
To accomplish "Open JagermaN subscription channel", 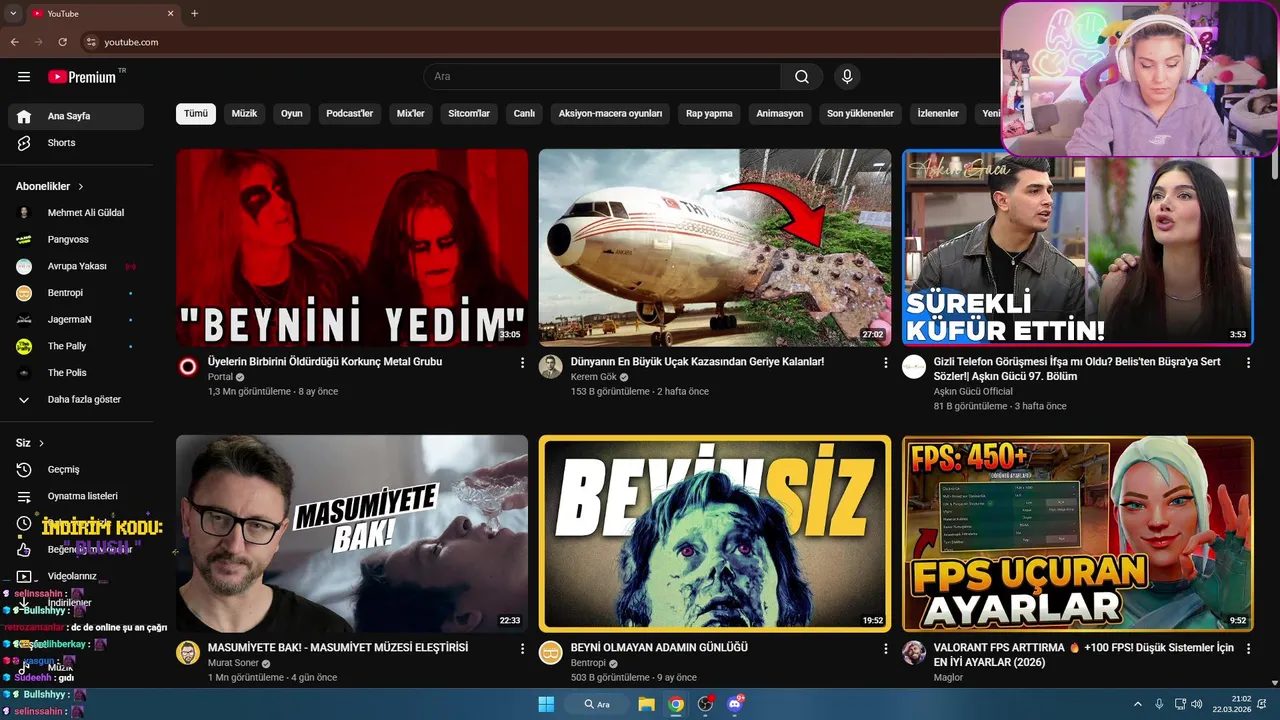I will point(76,320).
